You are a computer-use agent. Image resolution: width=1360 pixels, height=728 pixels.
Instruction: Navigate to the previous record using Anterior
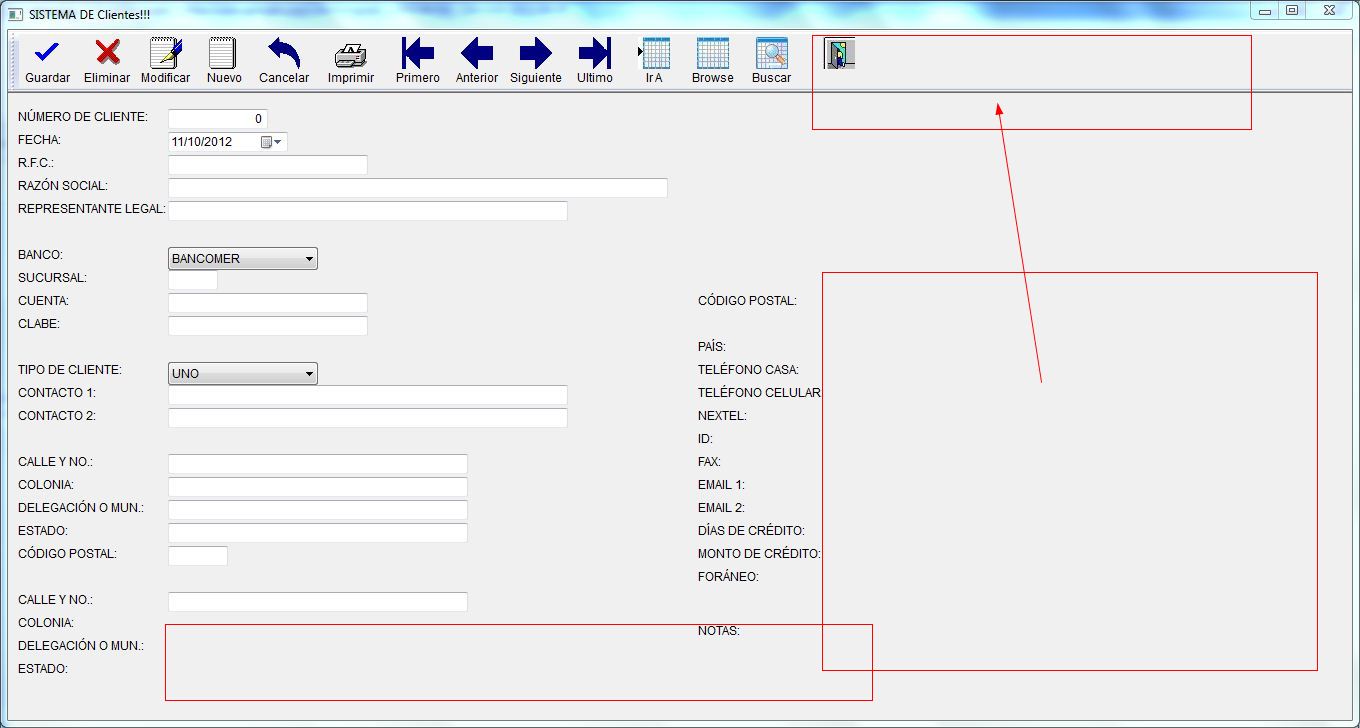[476, 52]
